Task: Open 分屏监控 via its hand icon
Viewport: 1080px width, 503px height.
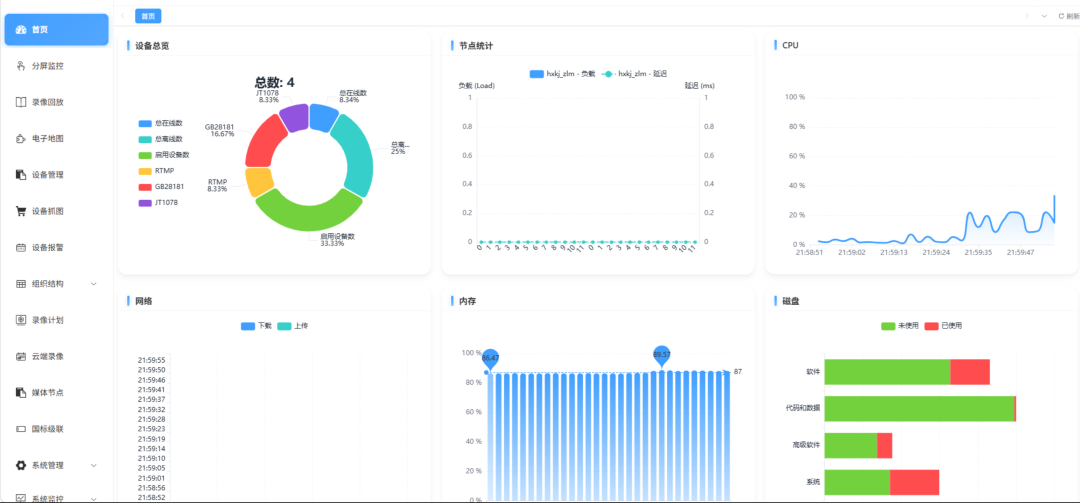Action: point(21,66)
